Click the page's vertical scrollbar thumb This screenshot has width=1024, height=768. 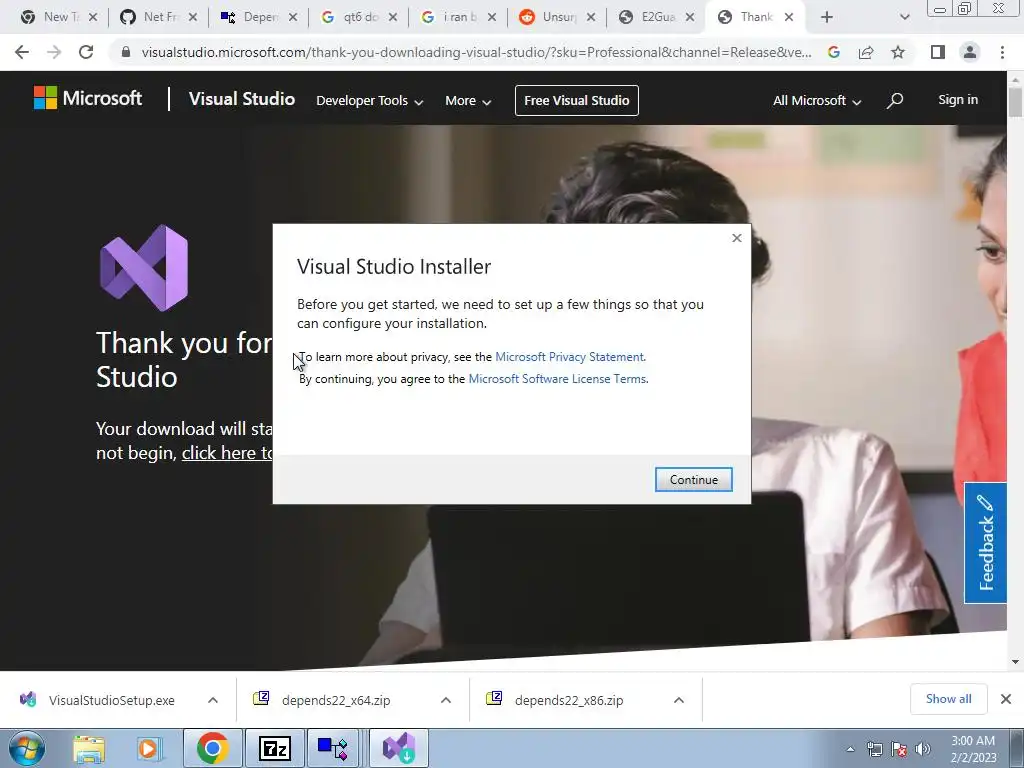click(x=1015, y=102)
